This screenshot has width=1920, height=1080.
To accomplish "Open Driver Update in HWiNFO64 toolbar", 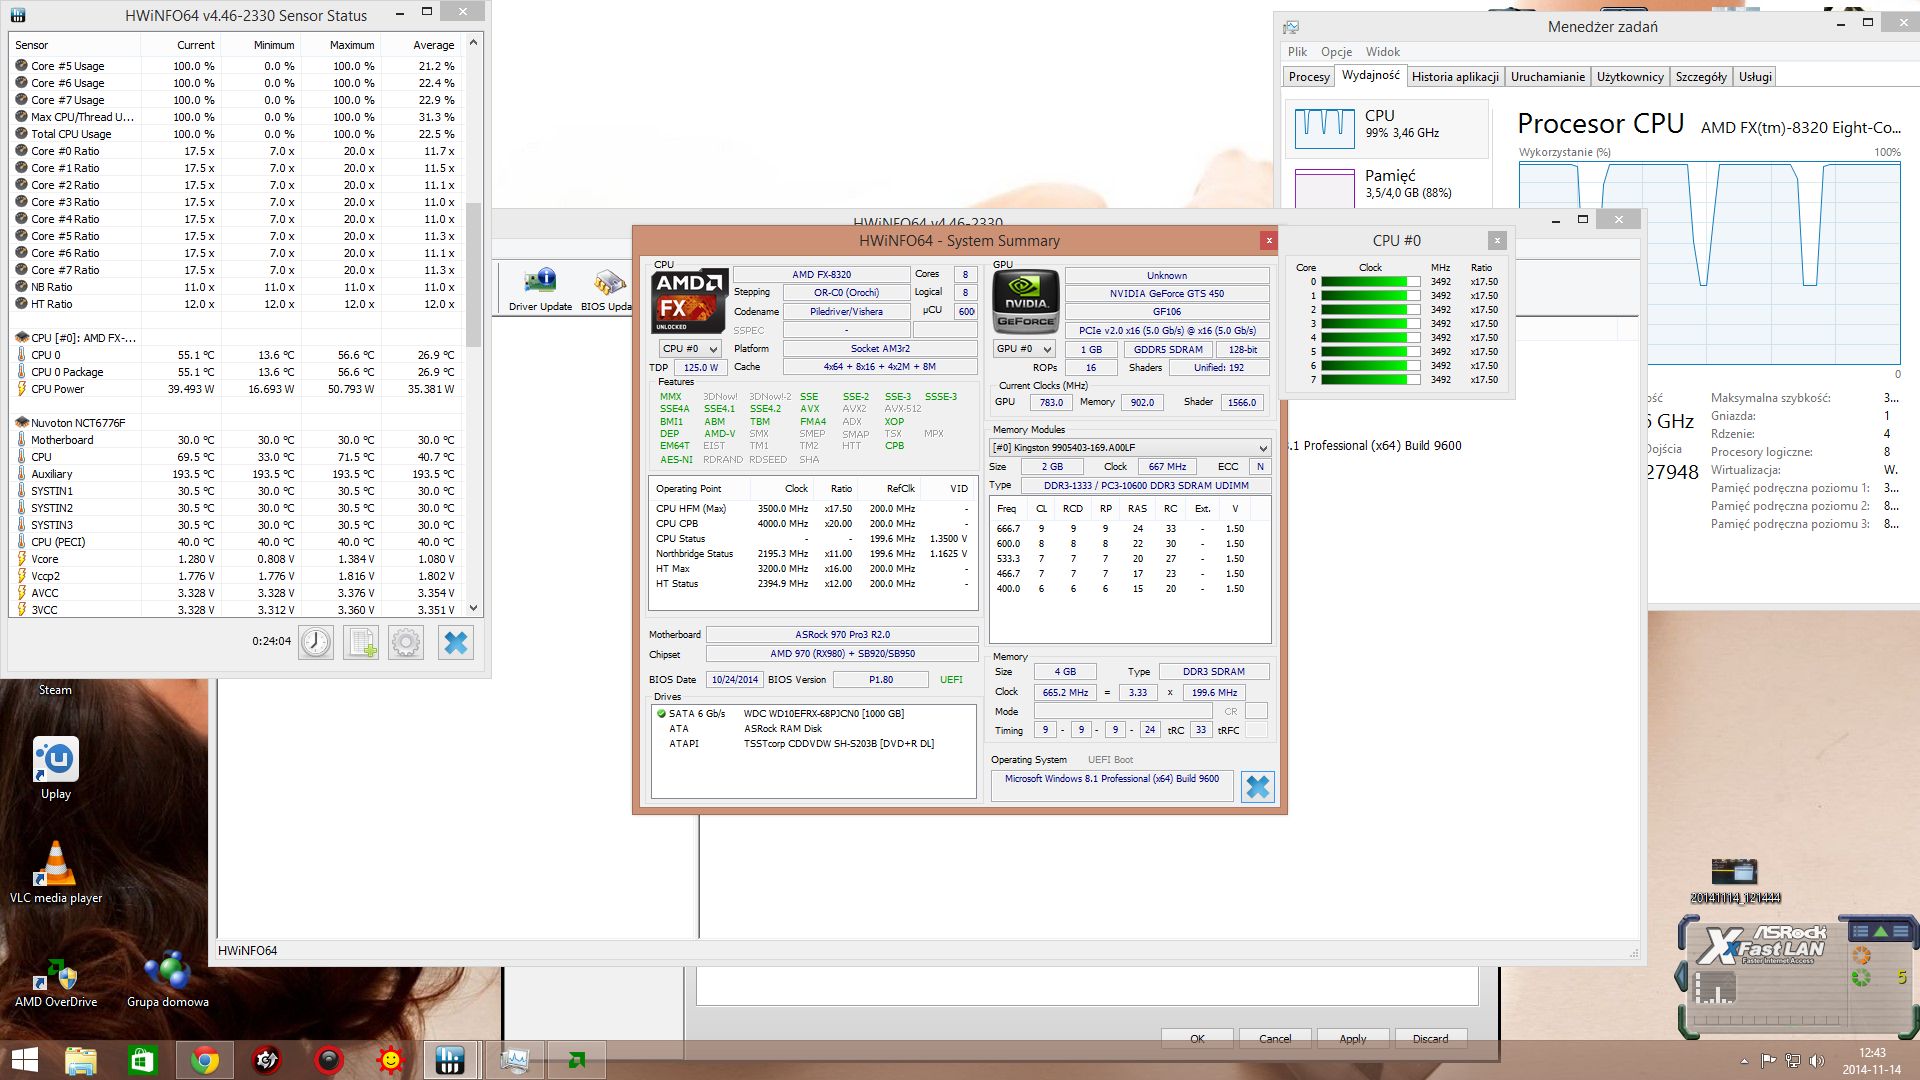I will (x=540, y=289).
